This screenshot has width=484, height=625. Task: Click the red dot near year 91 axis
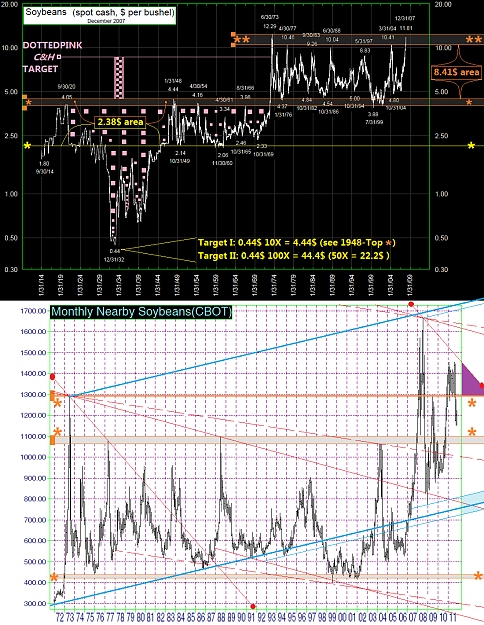[253, 606]
